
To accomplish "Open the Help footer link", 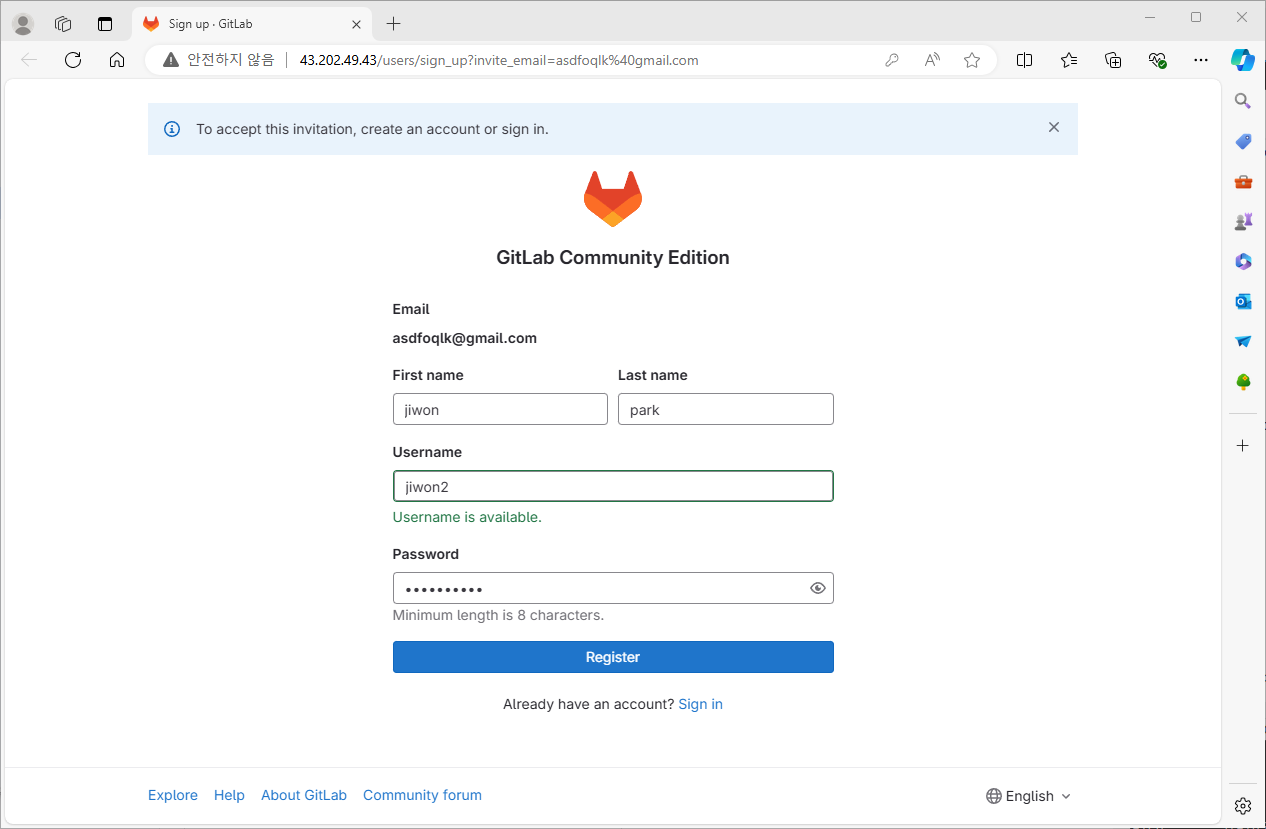I will tap(229, 795).
